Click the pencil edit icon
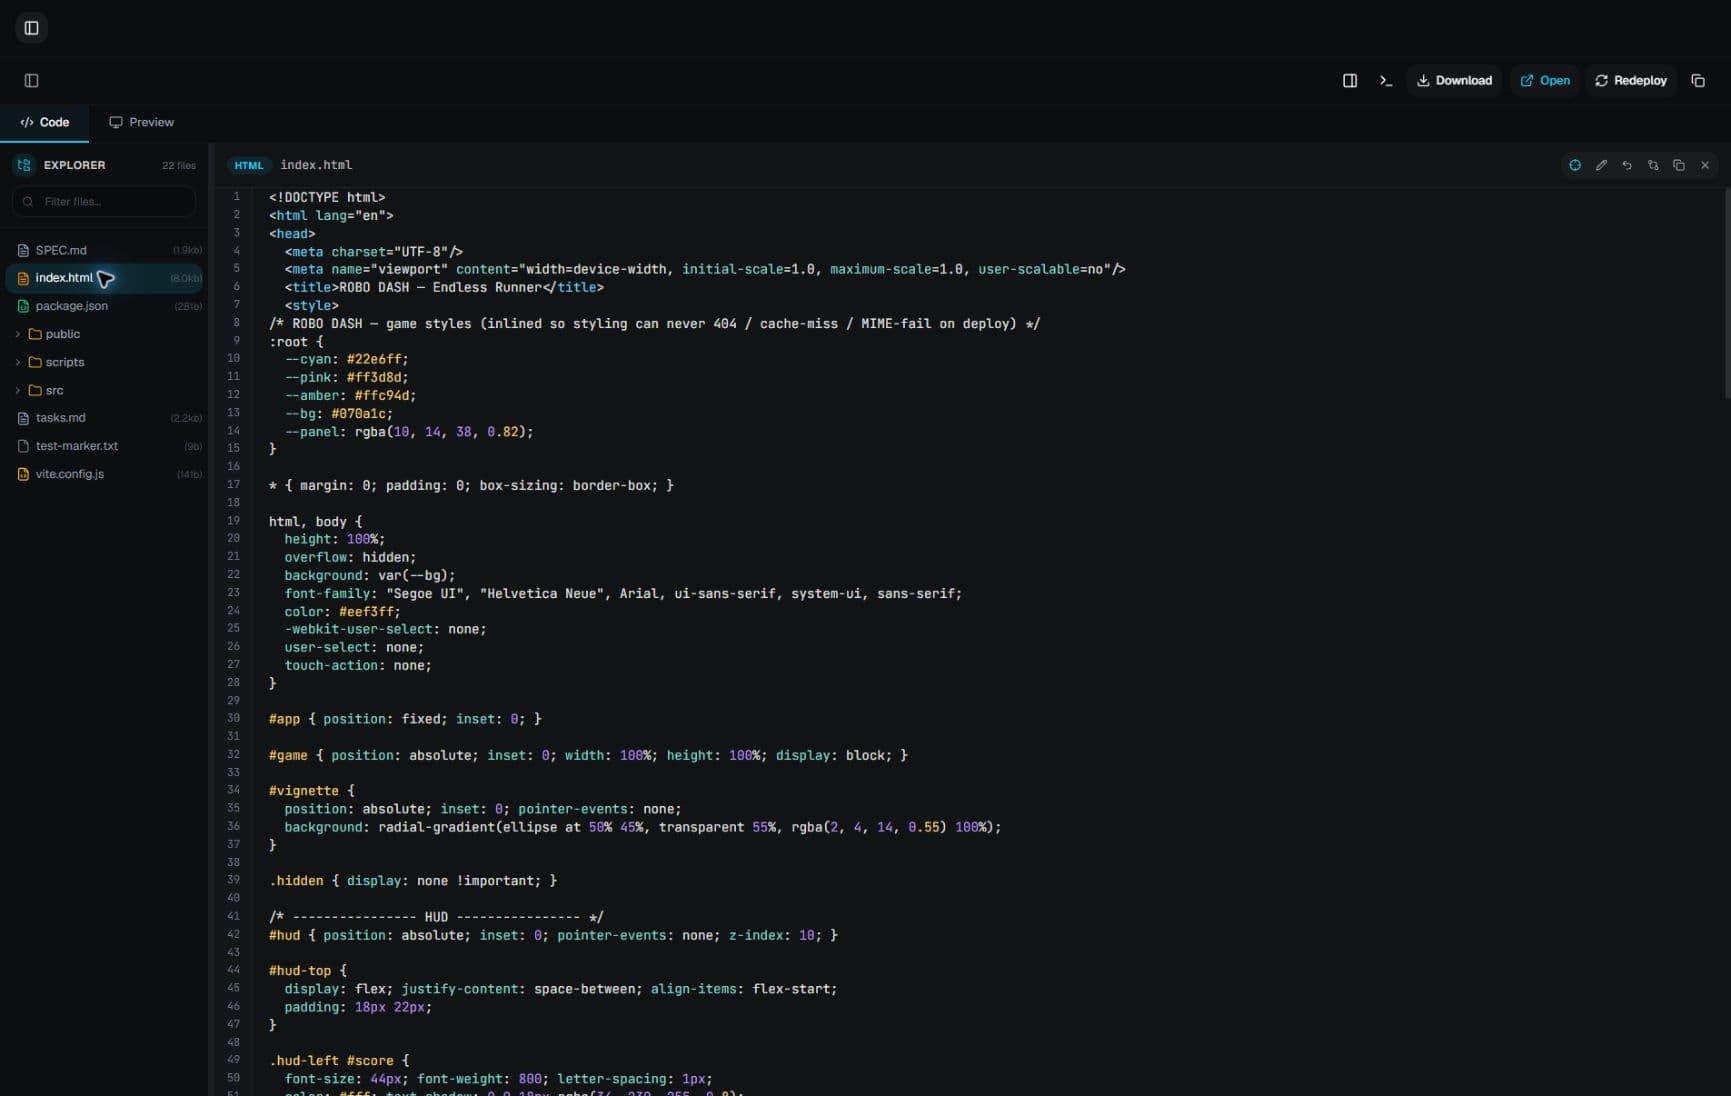 coord(1601,165)
